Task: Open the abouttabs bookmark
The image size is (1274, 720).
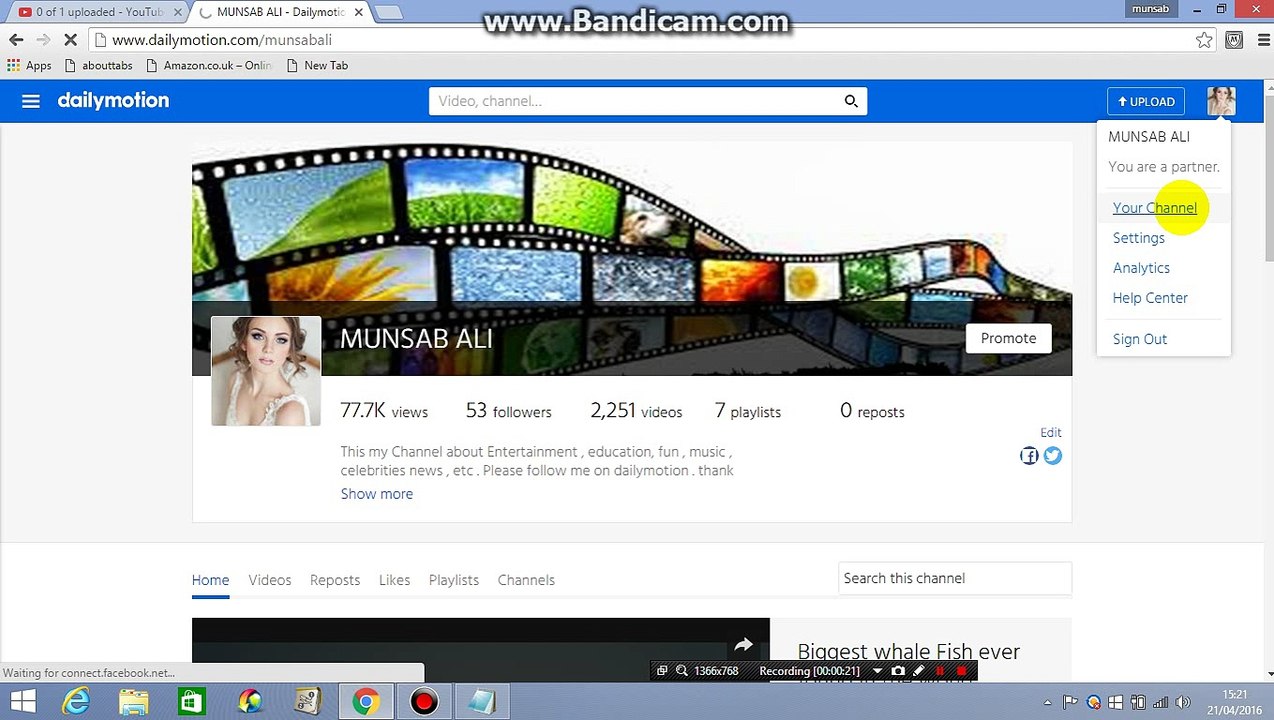Action: click(98, 65)
